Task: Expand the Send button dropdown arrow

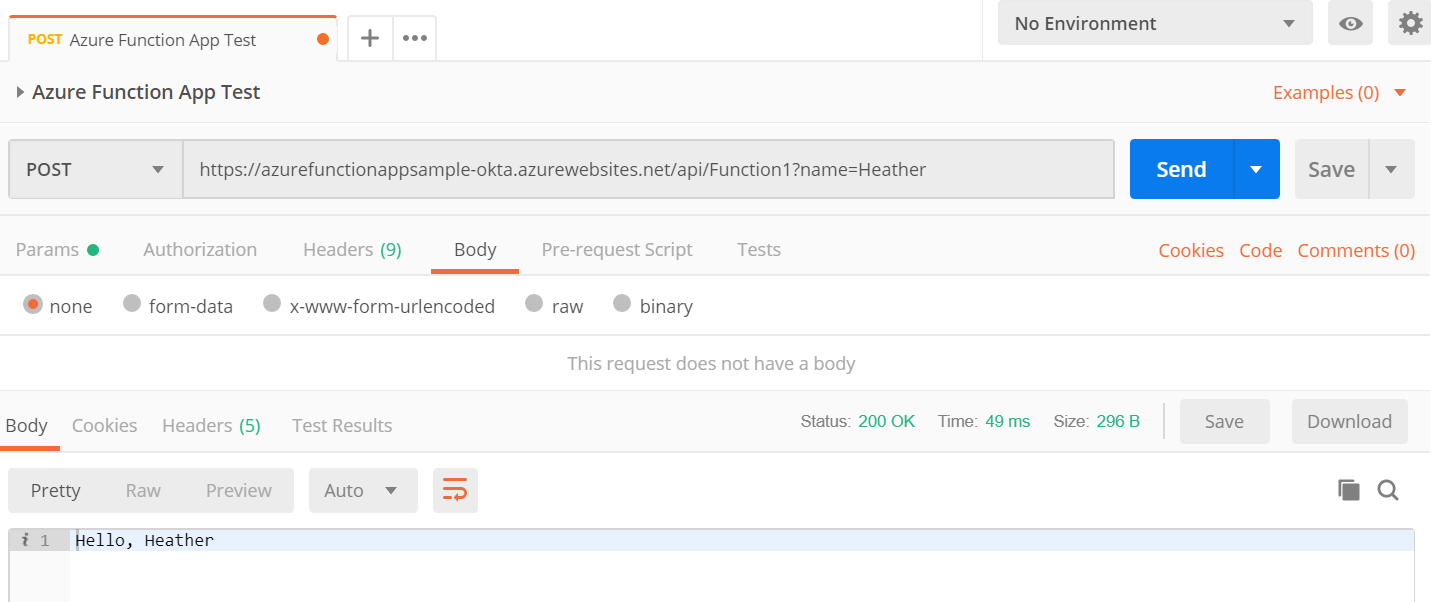Action: click(x=1257, y=169)
